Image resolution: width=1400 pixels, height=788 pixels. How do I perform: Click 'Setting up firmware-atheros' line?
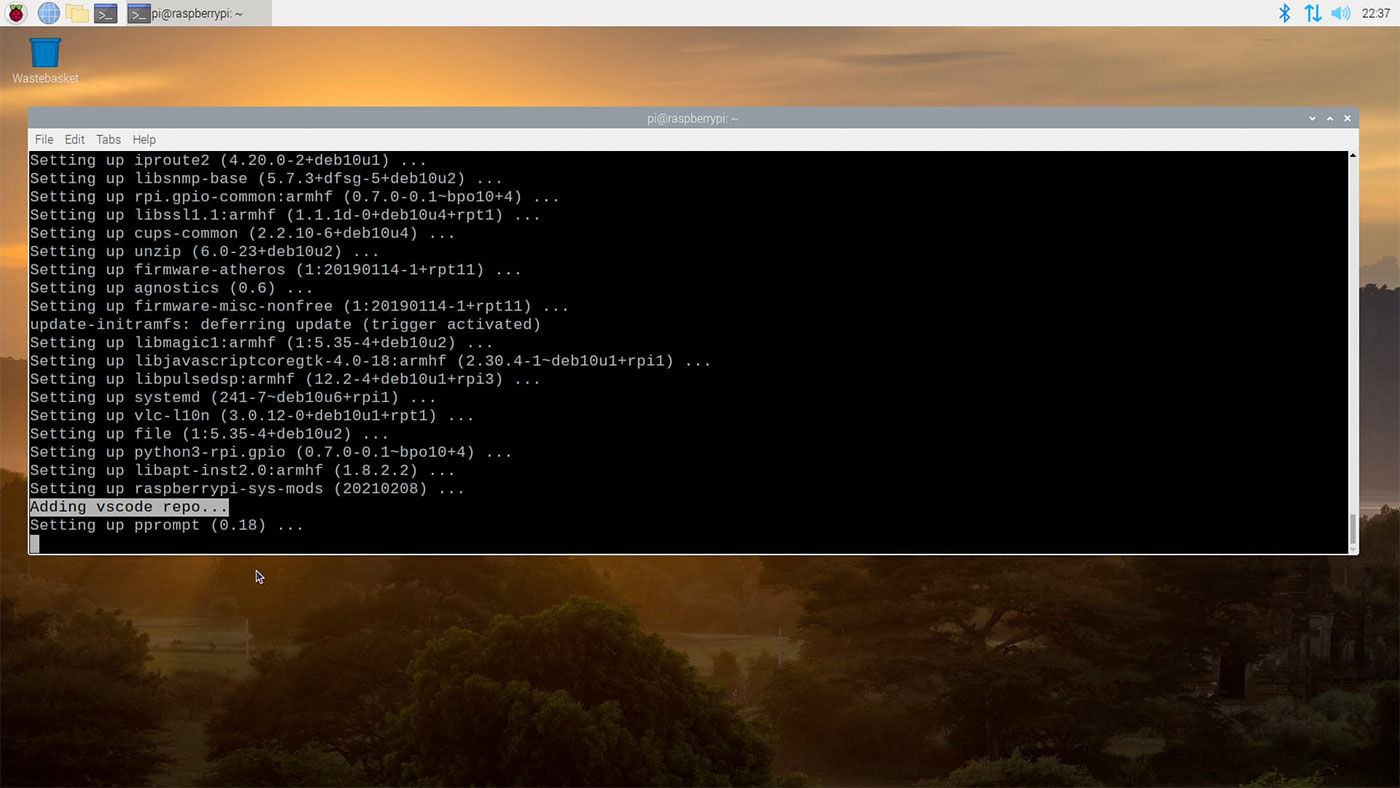pos(275,269)
